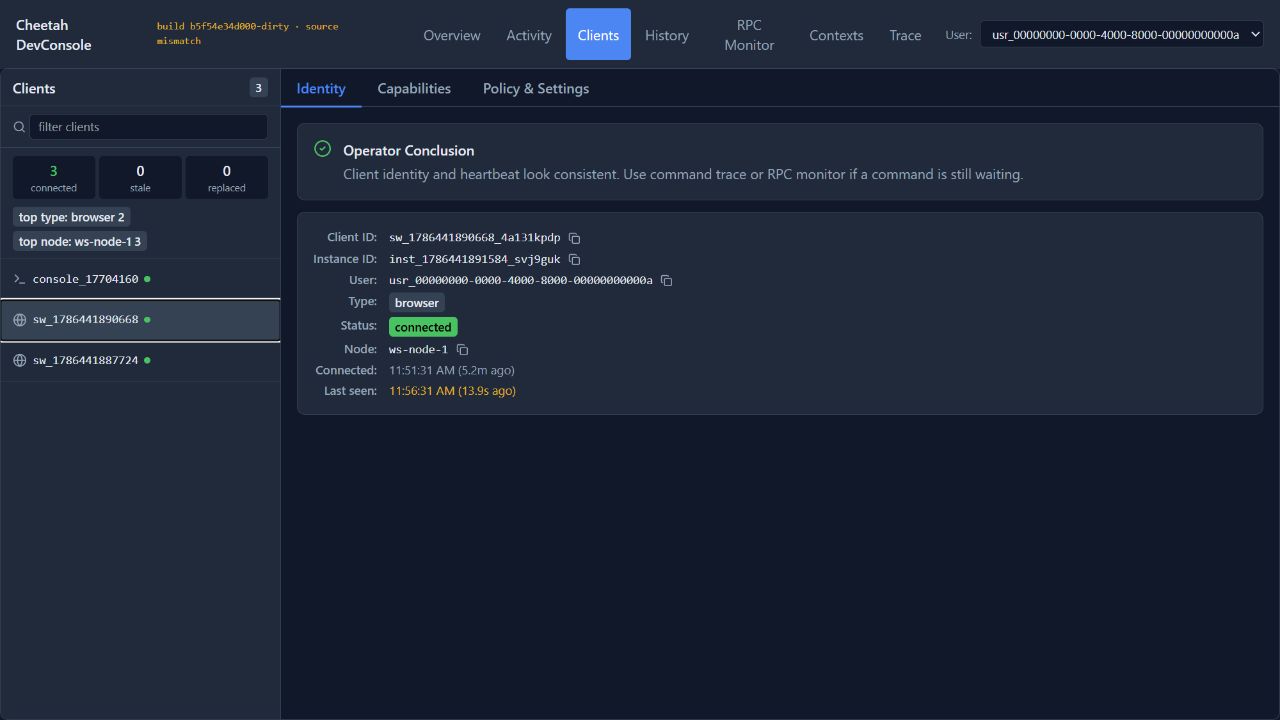The image size is (1280, 720).
Task: Open the RPC Monitor tab
Action: pos(749,35)
